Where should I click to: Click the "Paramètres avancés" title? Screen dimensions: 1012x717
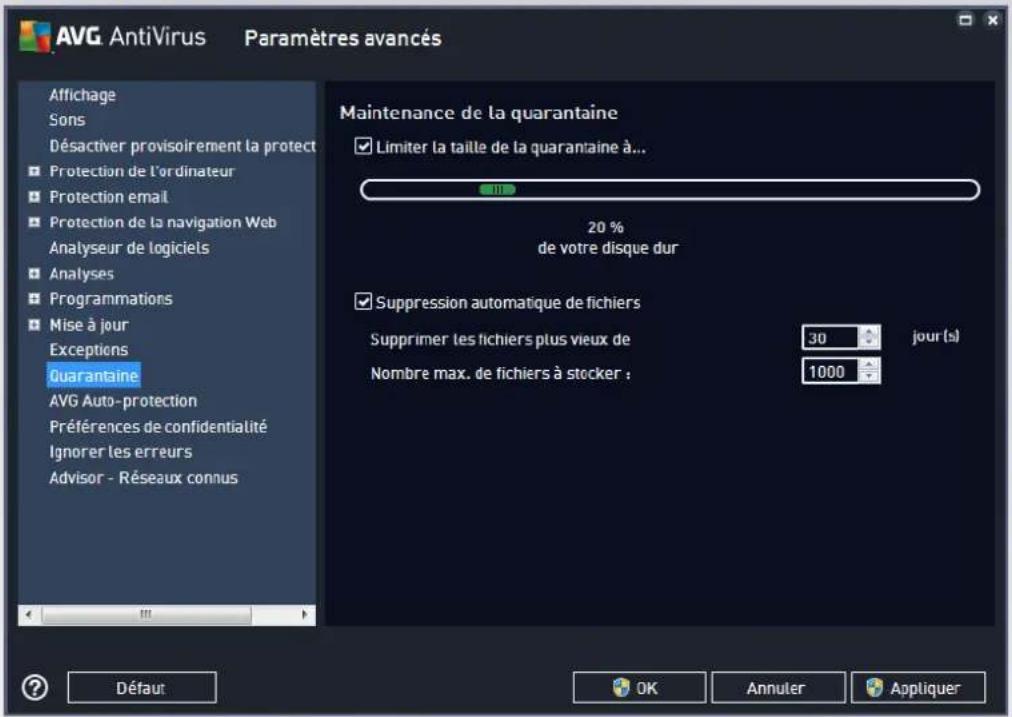point(343,38)
